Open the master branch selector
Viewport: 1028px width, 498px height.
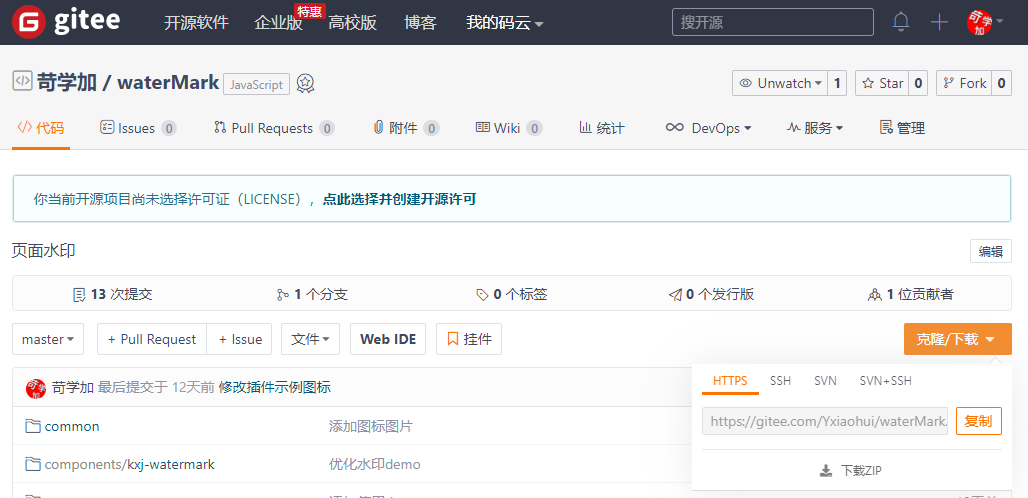click(48, 339)
